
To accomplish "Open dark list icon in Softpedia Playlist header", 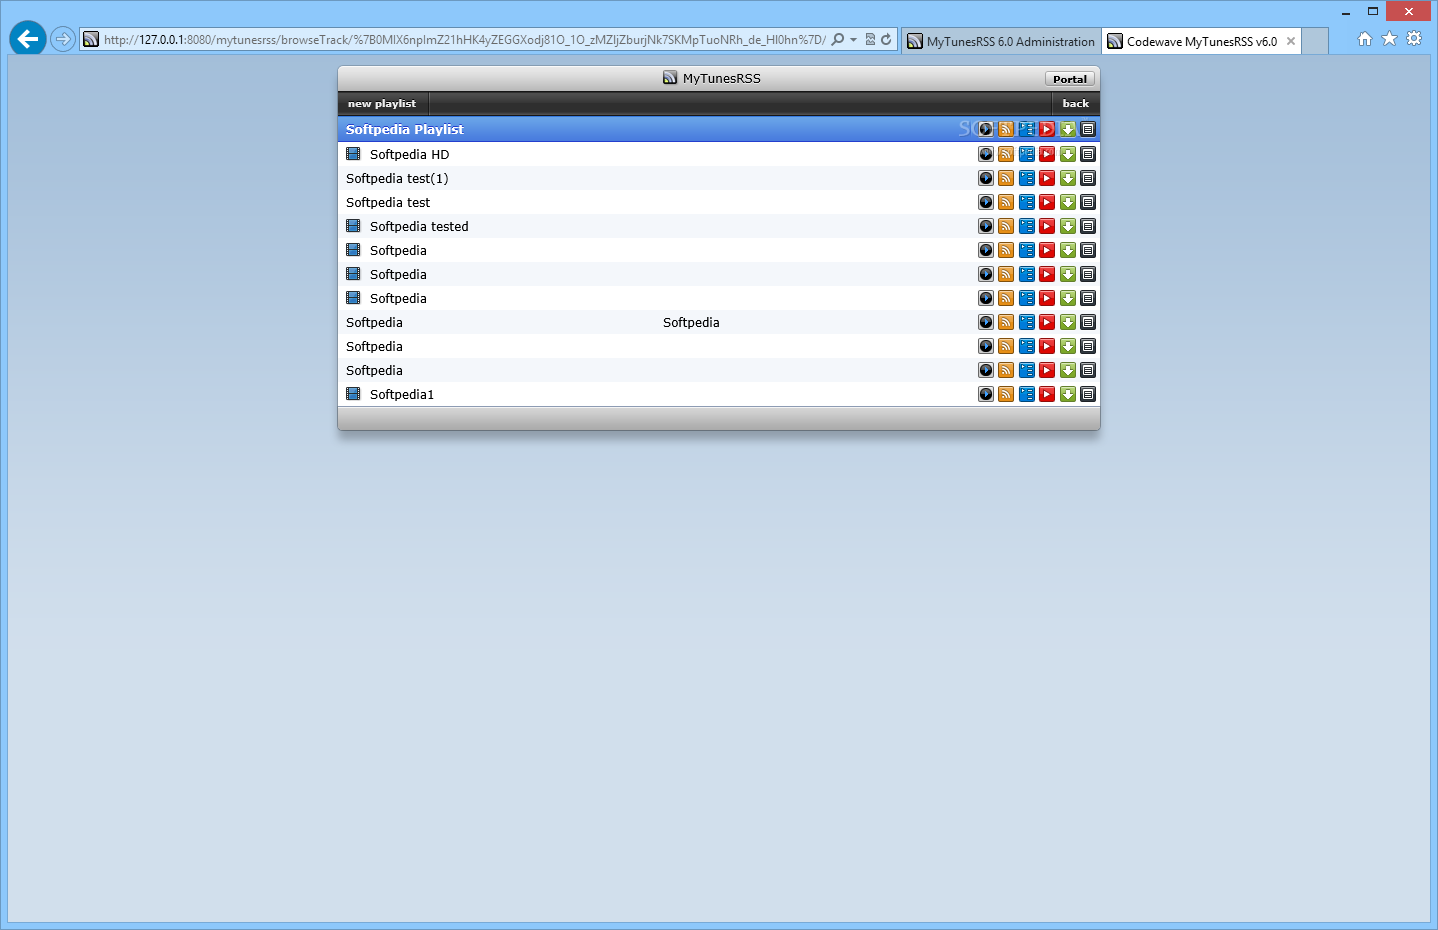I will (1088, 129).
